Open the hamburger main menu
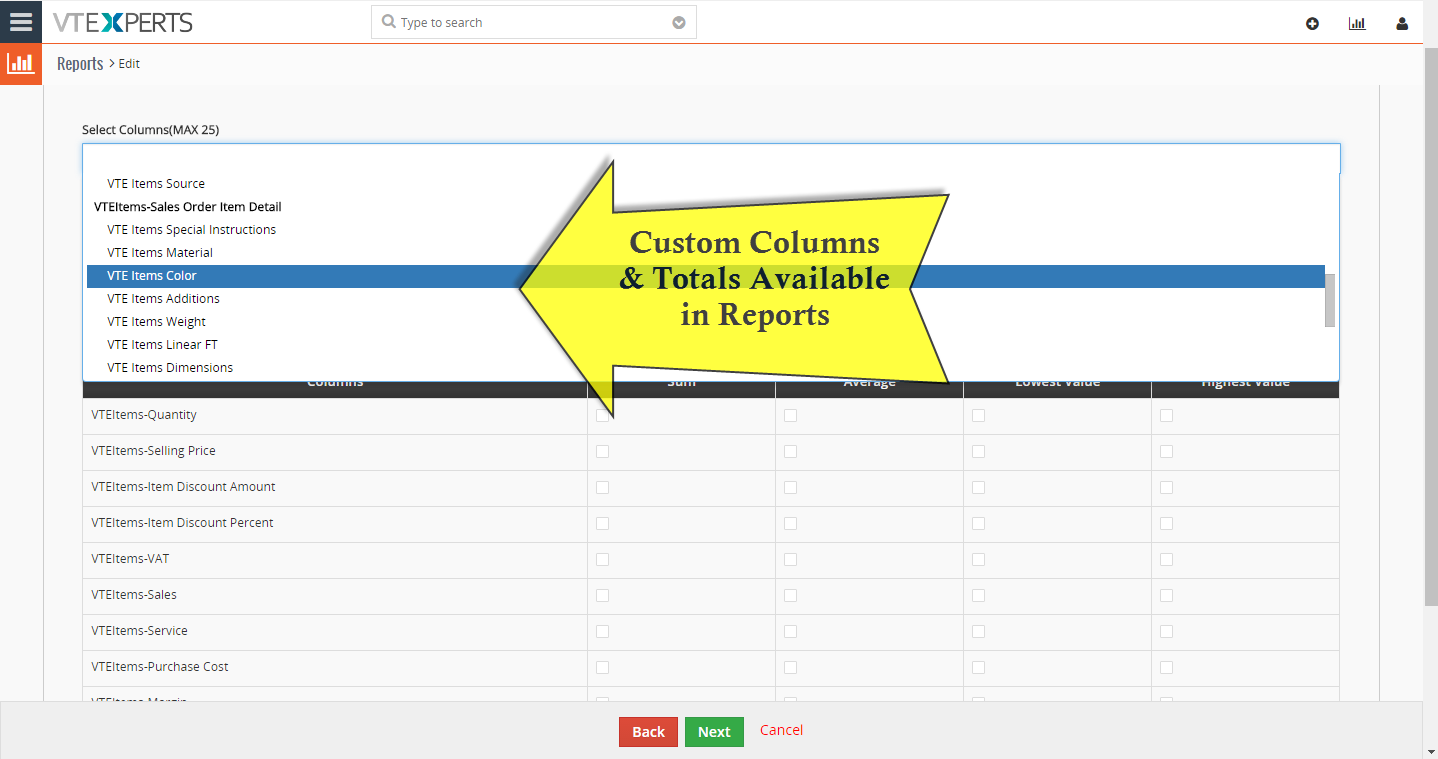The image size is (1438, 759). 20,21
